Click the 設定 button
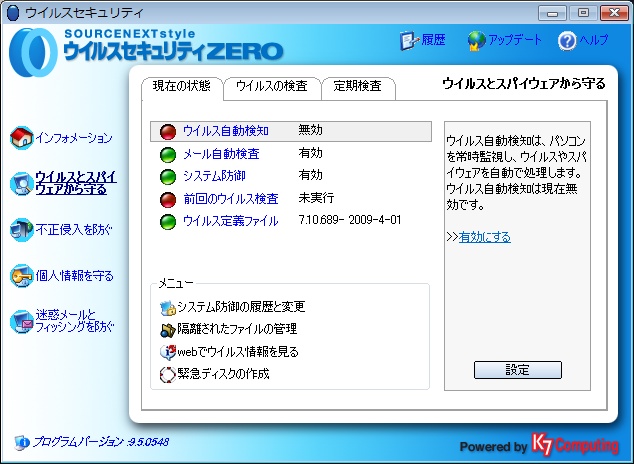Screen dimensions: 634x464 (x=518, y=370)
